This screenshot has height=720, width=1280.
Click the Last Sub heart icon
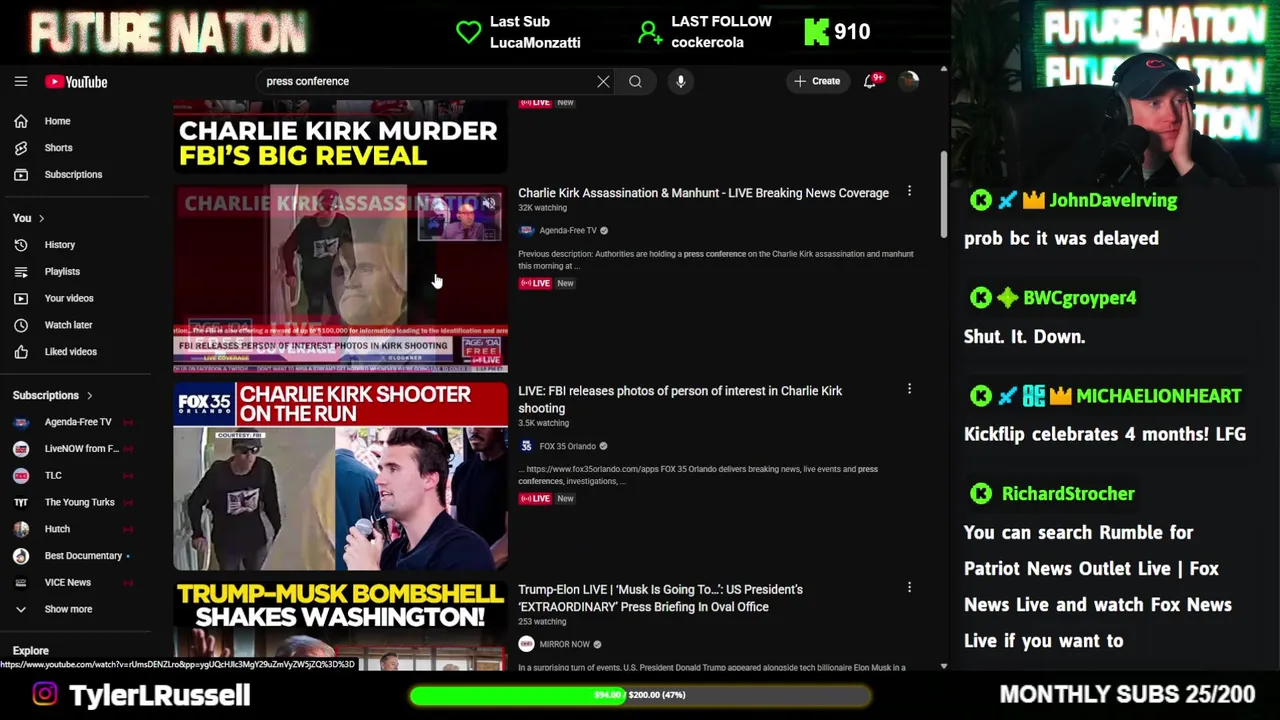tap(468, 32)
